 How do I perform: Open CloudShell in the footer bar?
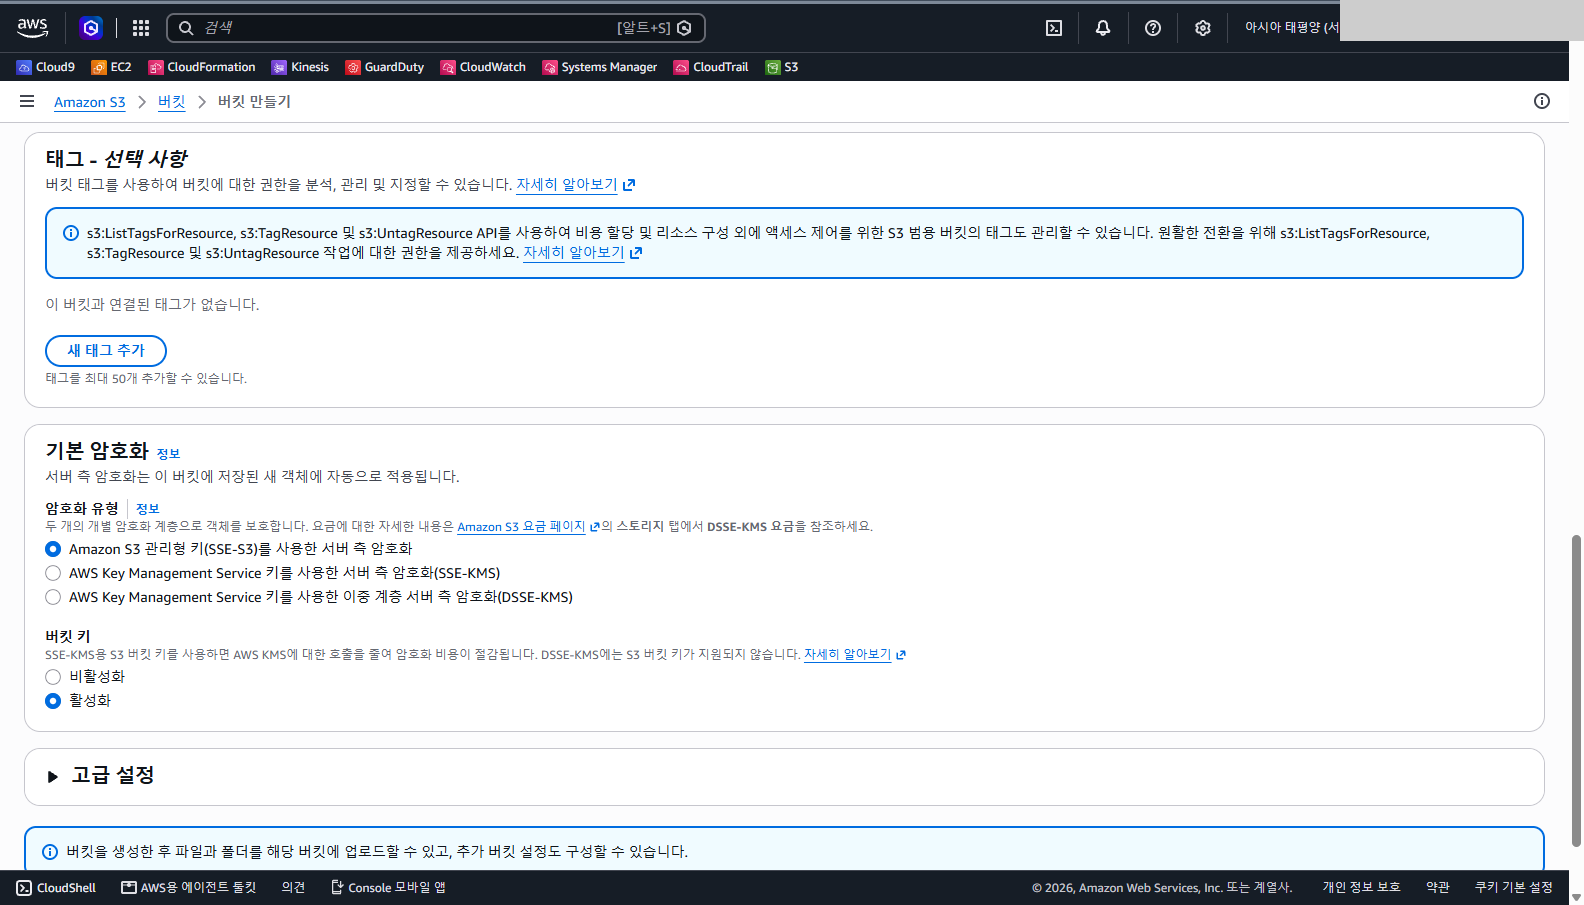coord(56,888)
